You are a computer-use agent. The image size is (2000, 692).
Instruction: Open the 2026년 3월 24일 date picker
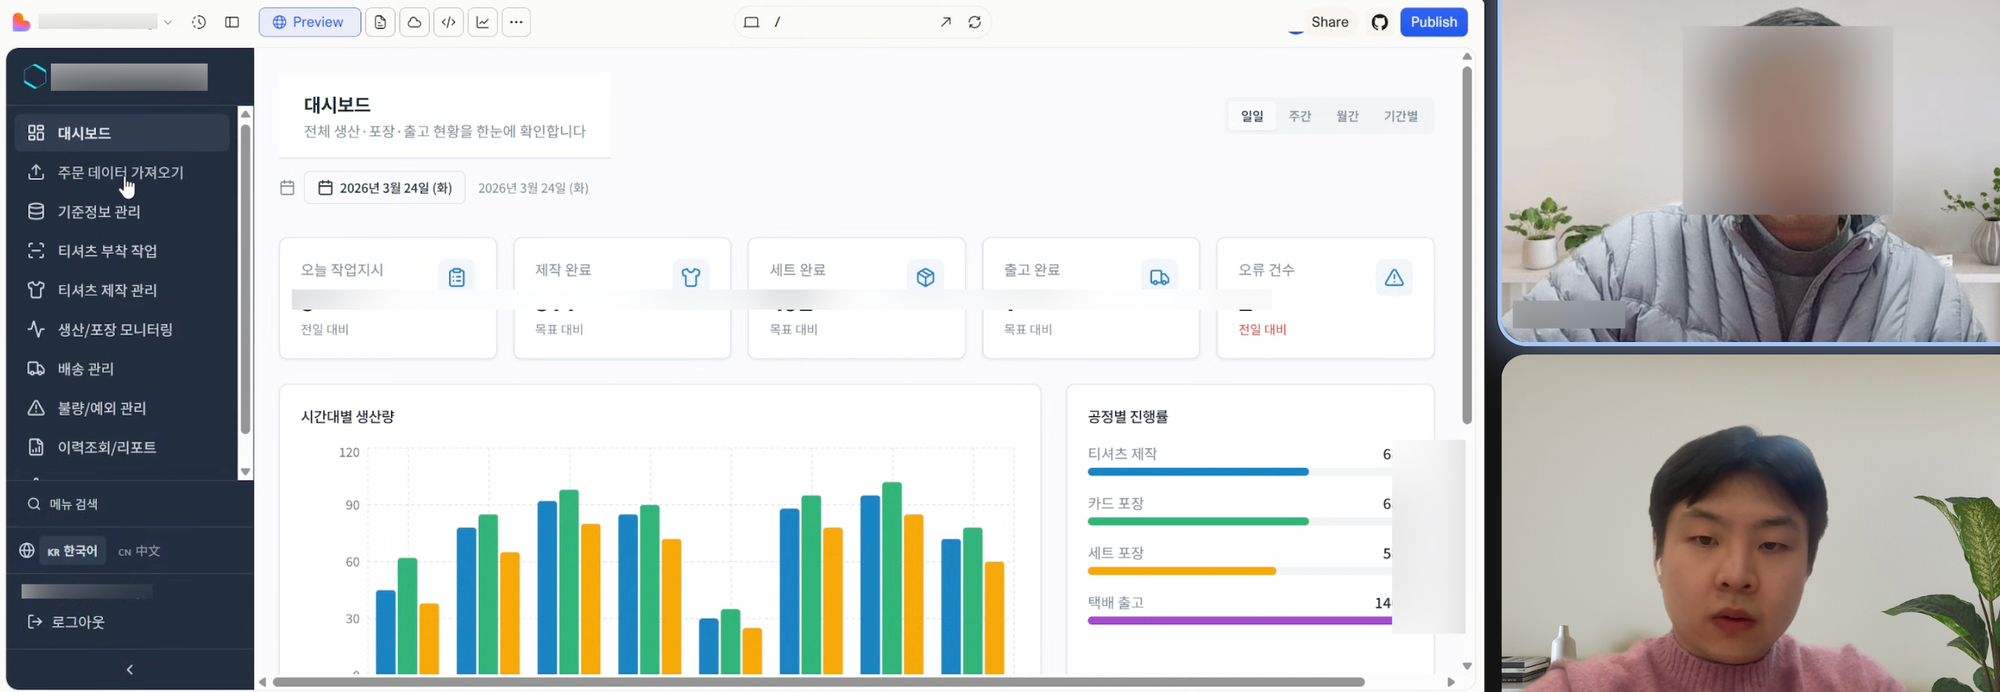(x=386, y=188)
